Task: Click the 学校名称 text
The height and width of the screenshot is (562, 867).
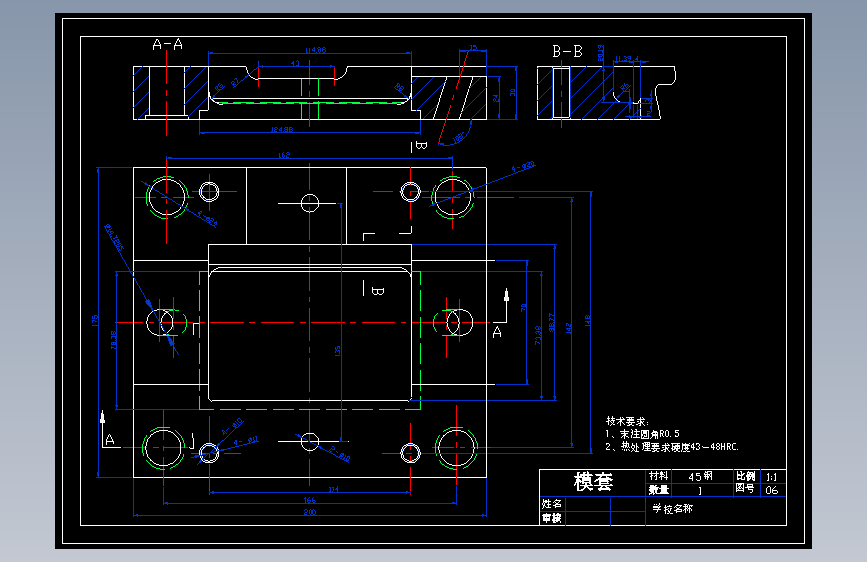Action: 672,508
